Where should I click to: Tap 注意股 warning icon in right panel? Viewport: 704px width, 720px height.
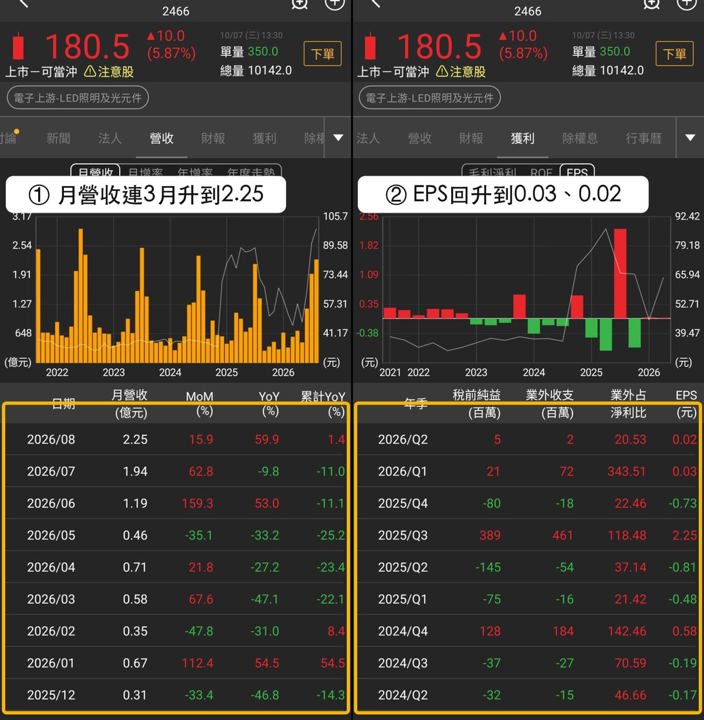tap(442, 71)
